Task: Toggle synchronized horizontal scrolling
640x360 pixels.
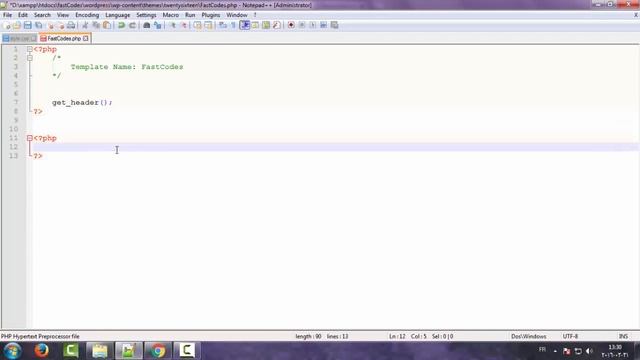Action: pos(209,25)
